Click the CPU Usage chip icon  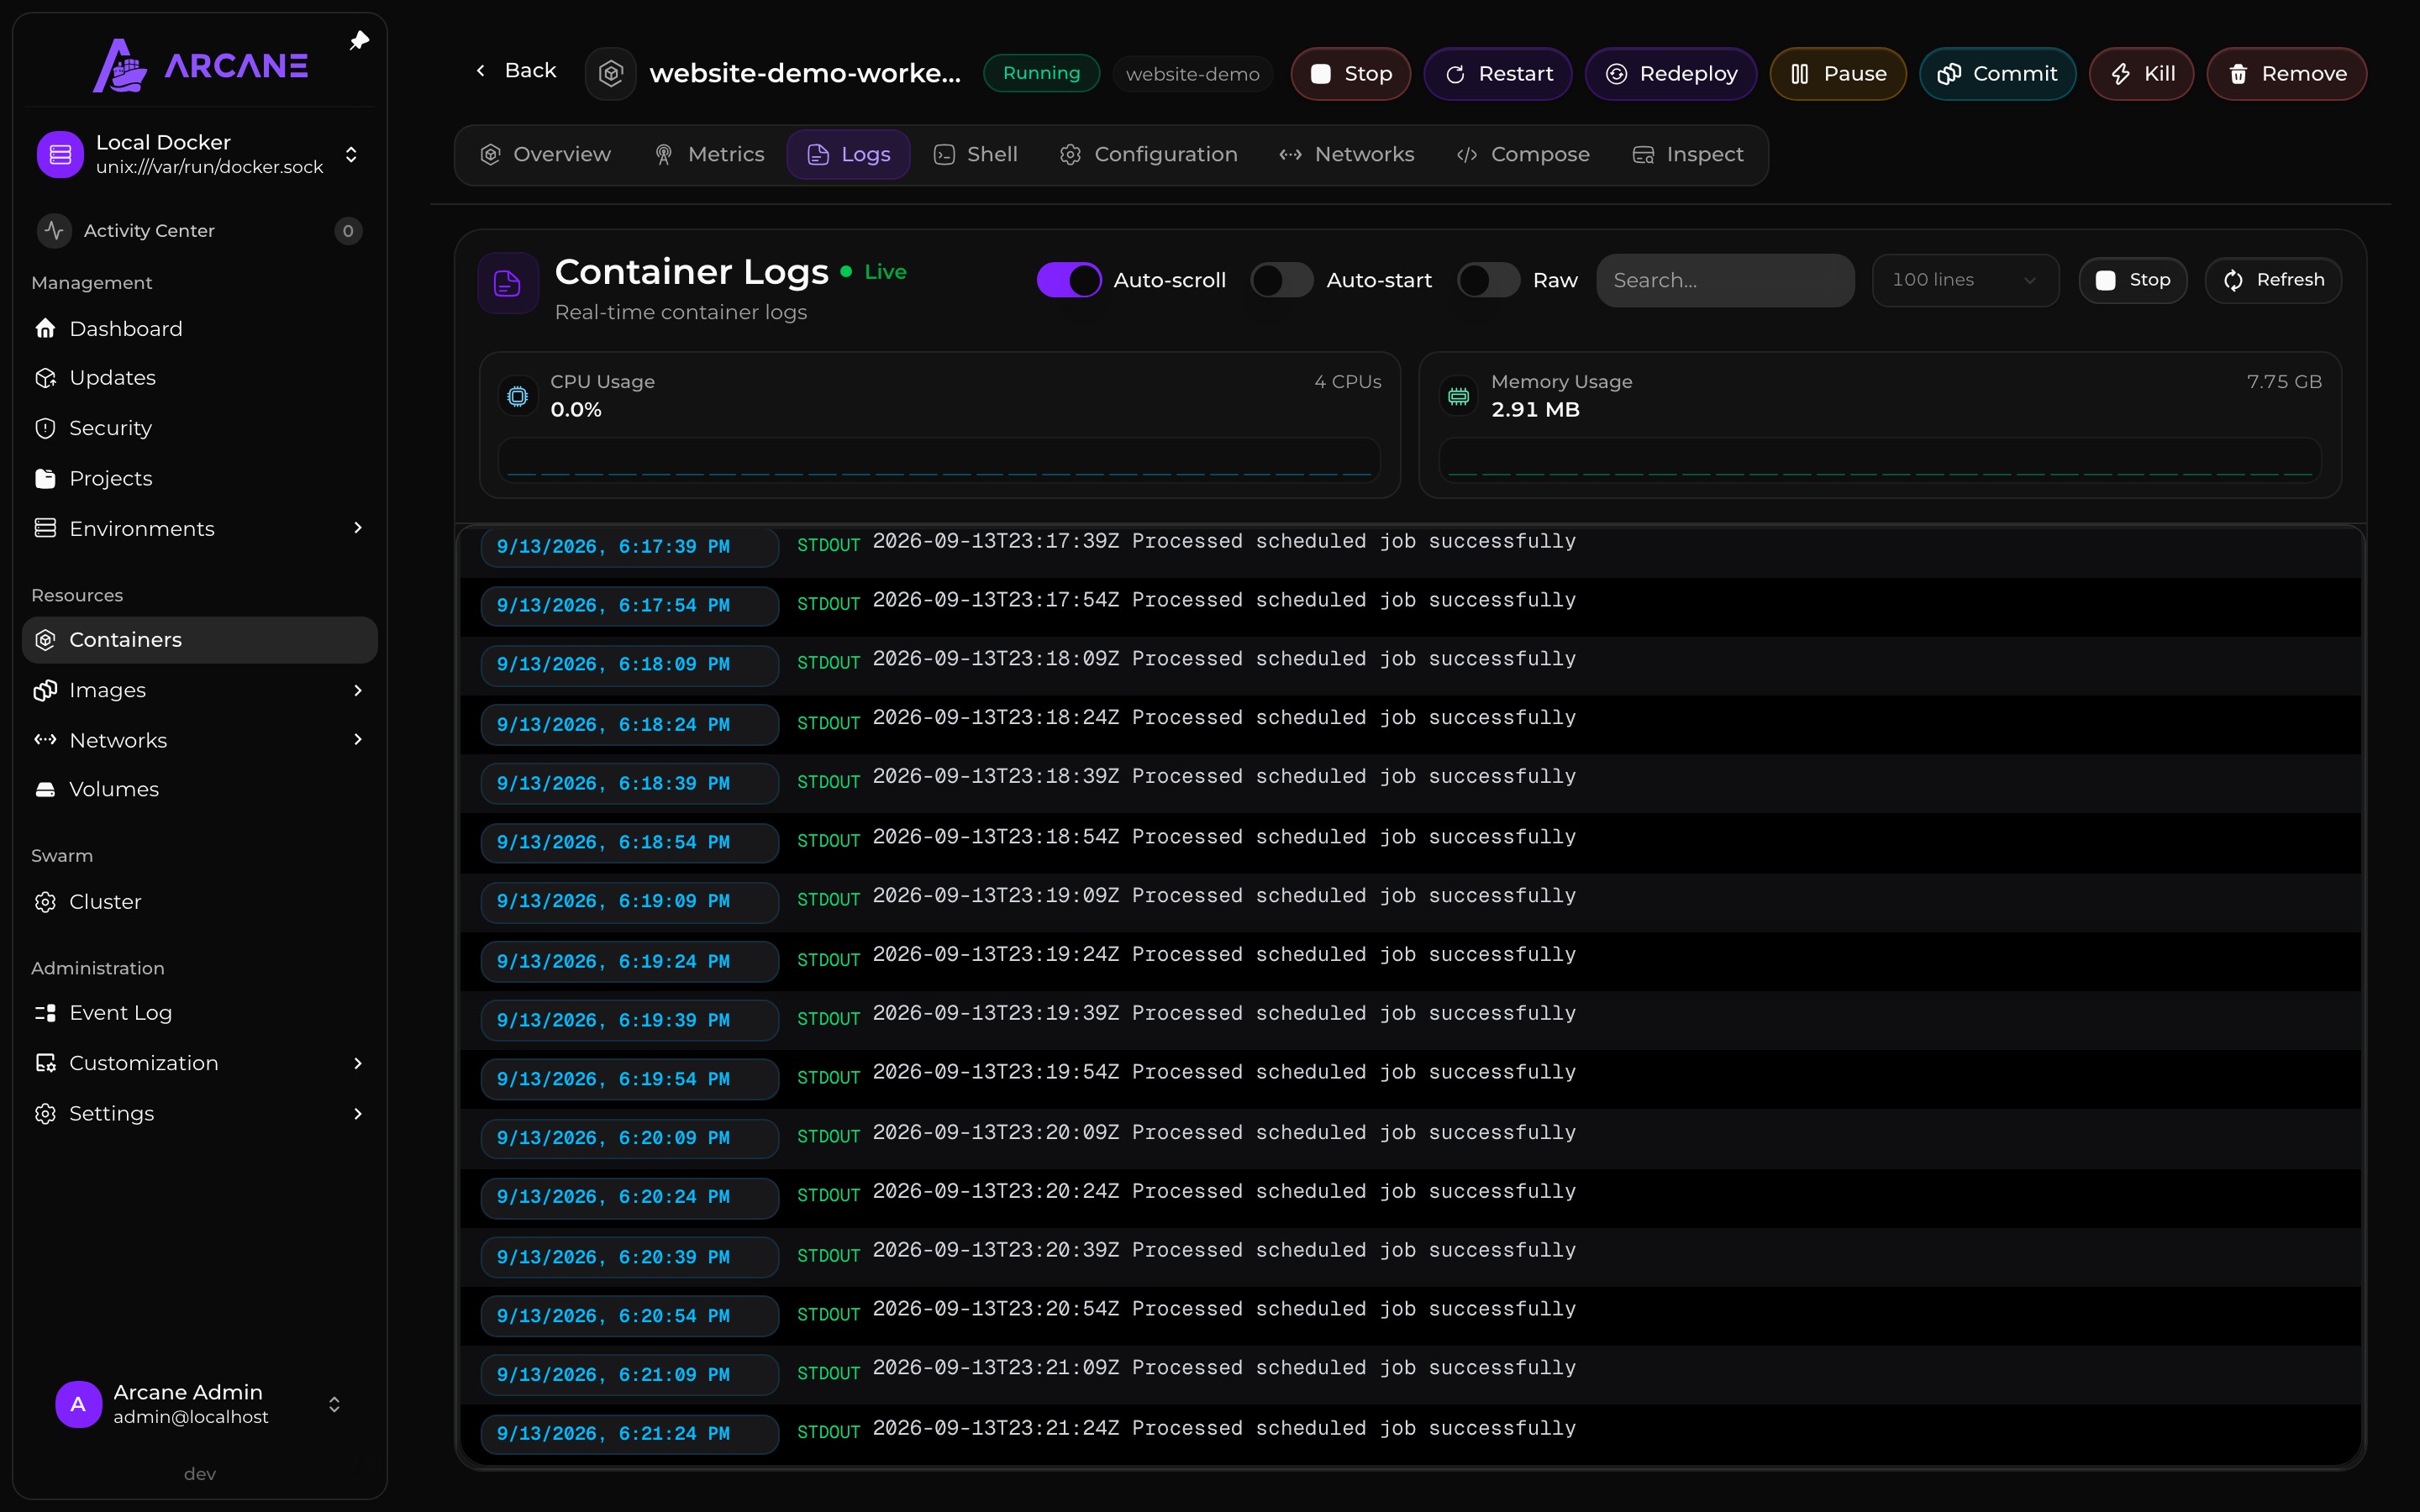pos(517,397)
